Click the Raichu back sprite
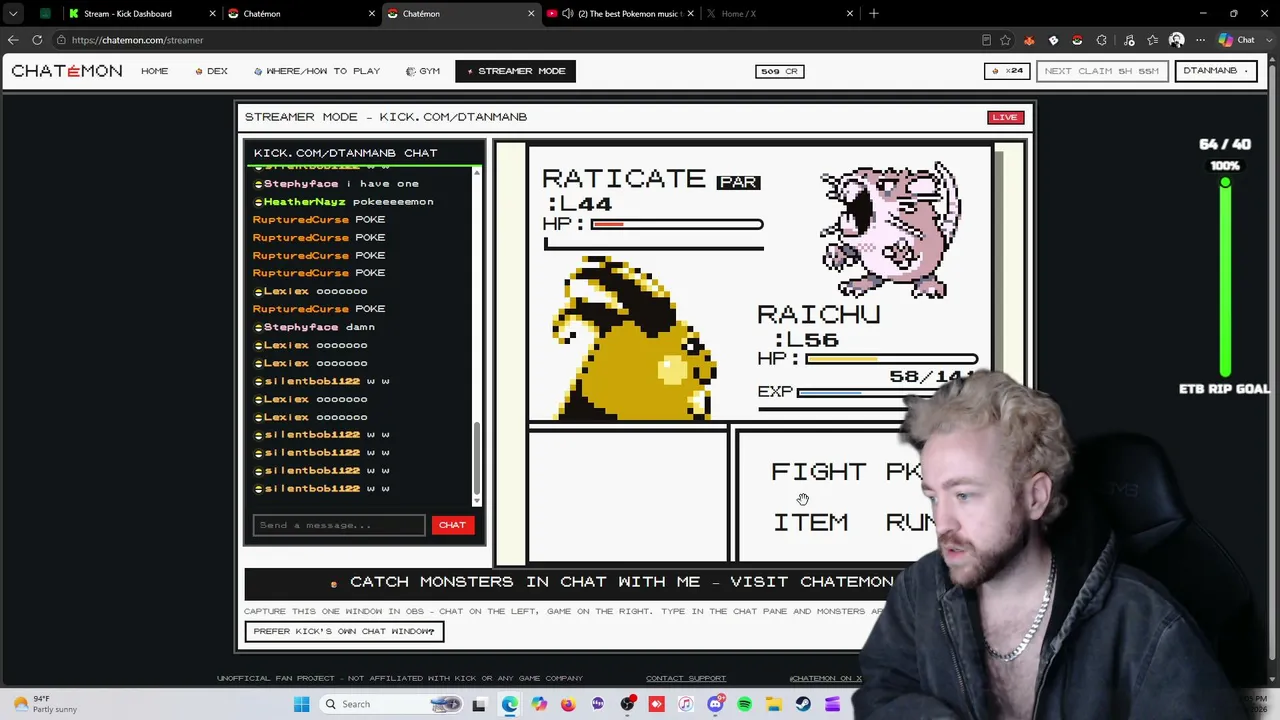The height and width of the screenshot is (720, 1280). 634,338
